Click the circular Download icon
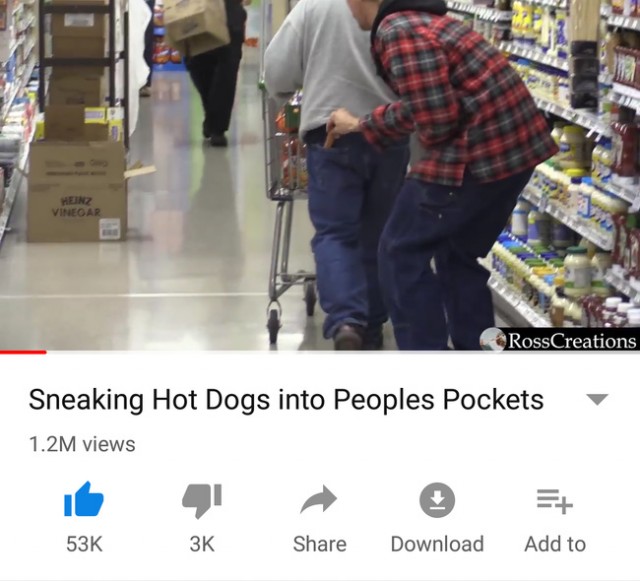Image resolution: width=640 pixels, height=581 pixels. tap(437, 500)
